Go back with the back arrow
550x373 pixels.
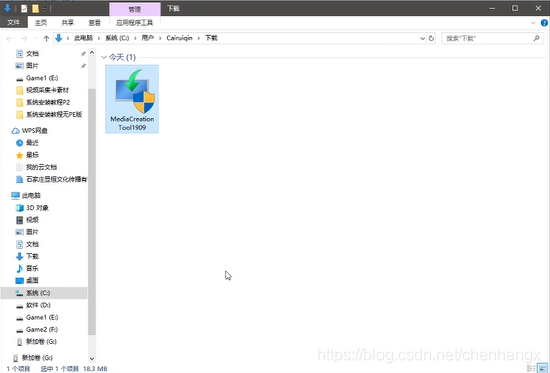pyautogui.click(x=9, y=38)
